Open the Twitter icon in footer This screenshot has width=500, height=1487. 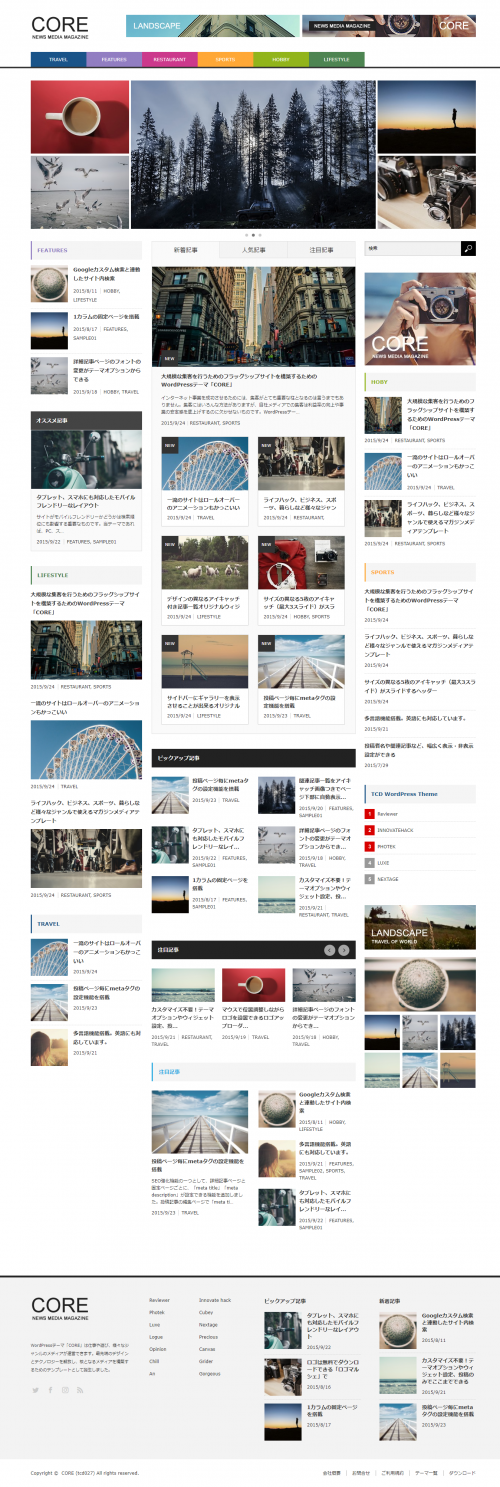click(x=36, y=1390)
